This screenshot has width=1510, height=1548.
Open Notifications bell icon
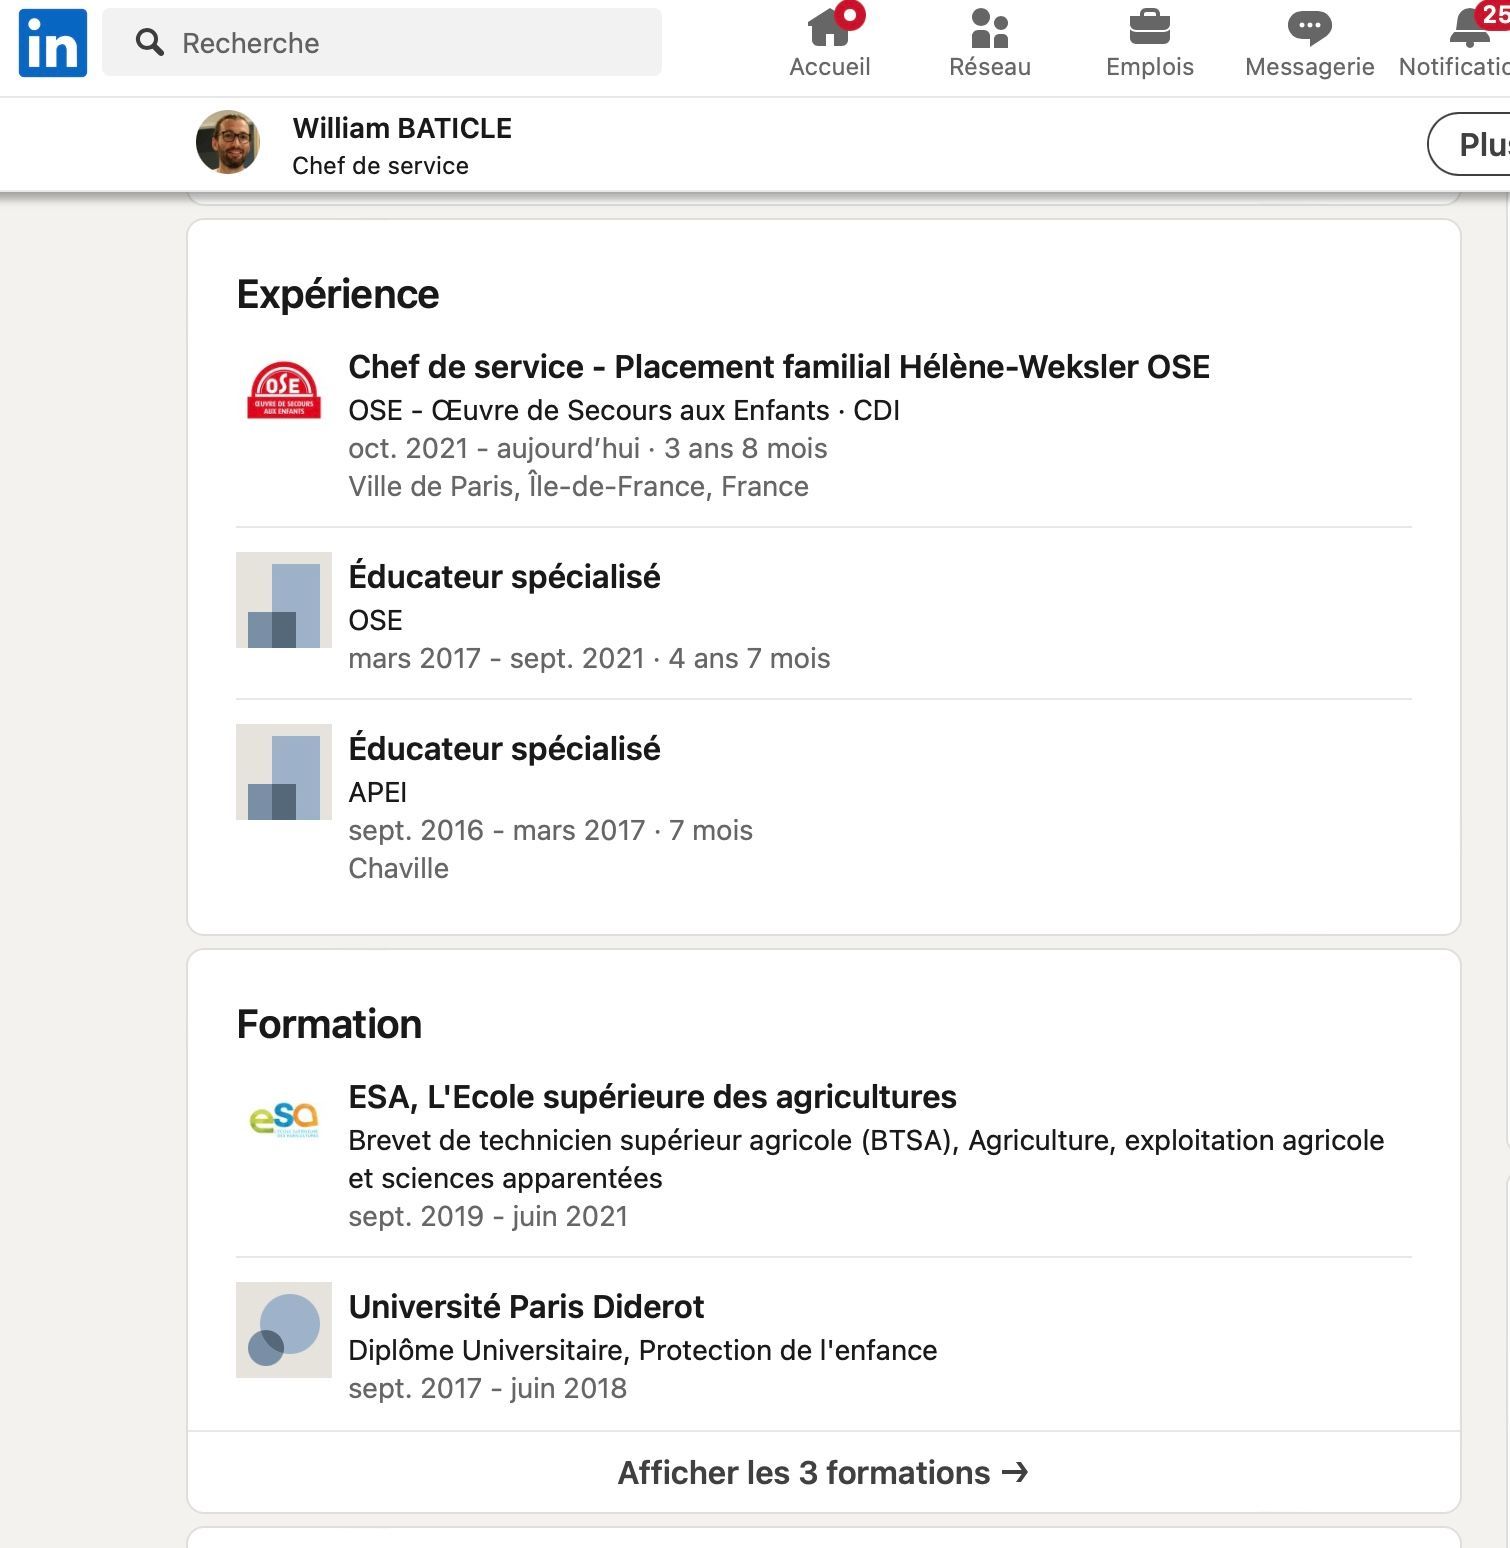(1469, 28)
